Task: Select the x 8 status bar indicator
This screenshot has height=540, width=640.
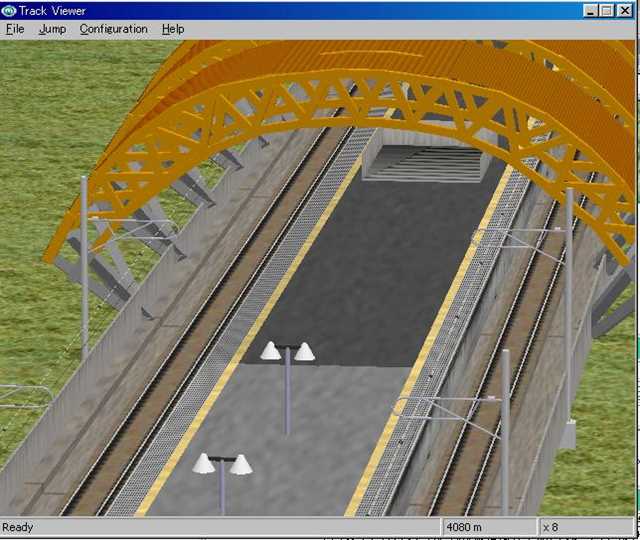Action: (x=551, y=527)
